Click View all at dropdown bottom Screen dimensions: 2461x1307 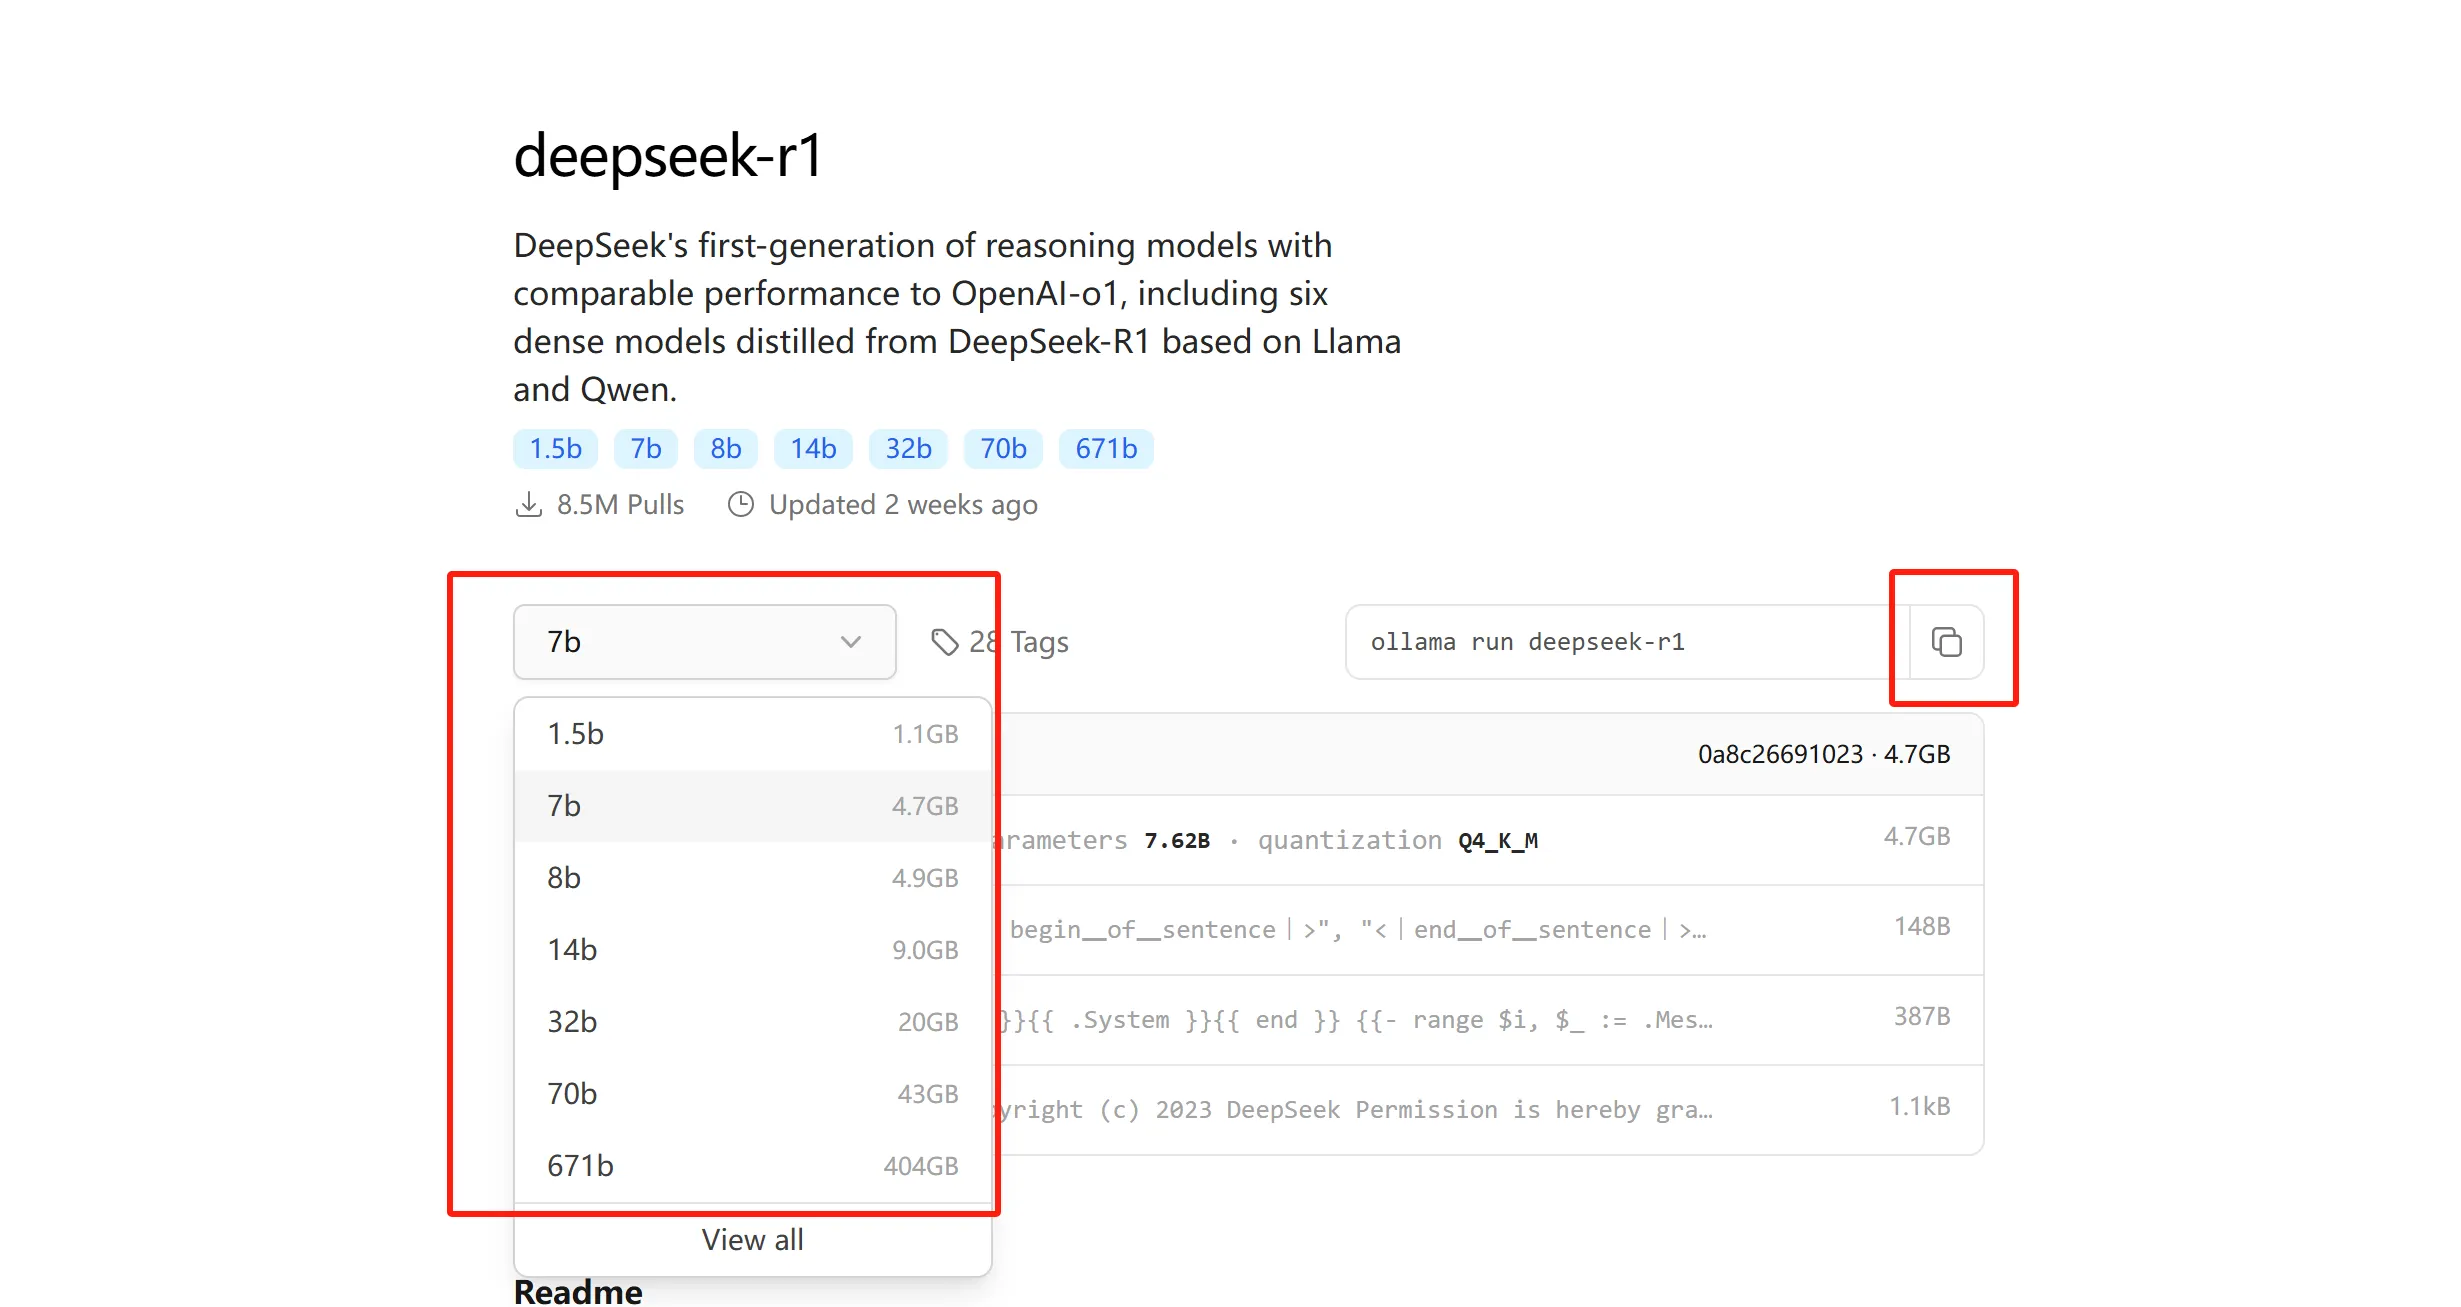752,1240
